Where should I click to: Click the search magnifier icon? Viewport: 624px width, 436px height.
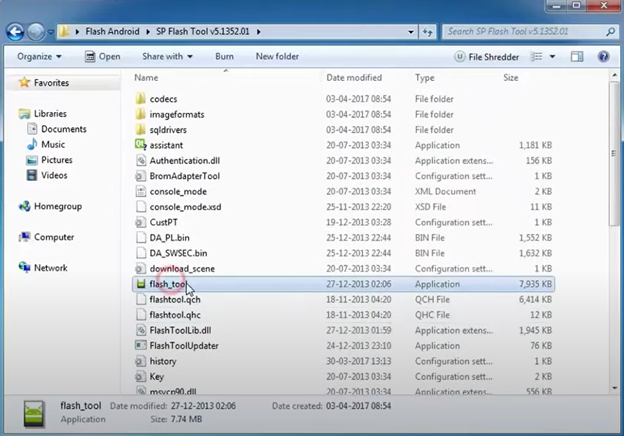[x=610, y=31]
